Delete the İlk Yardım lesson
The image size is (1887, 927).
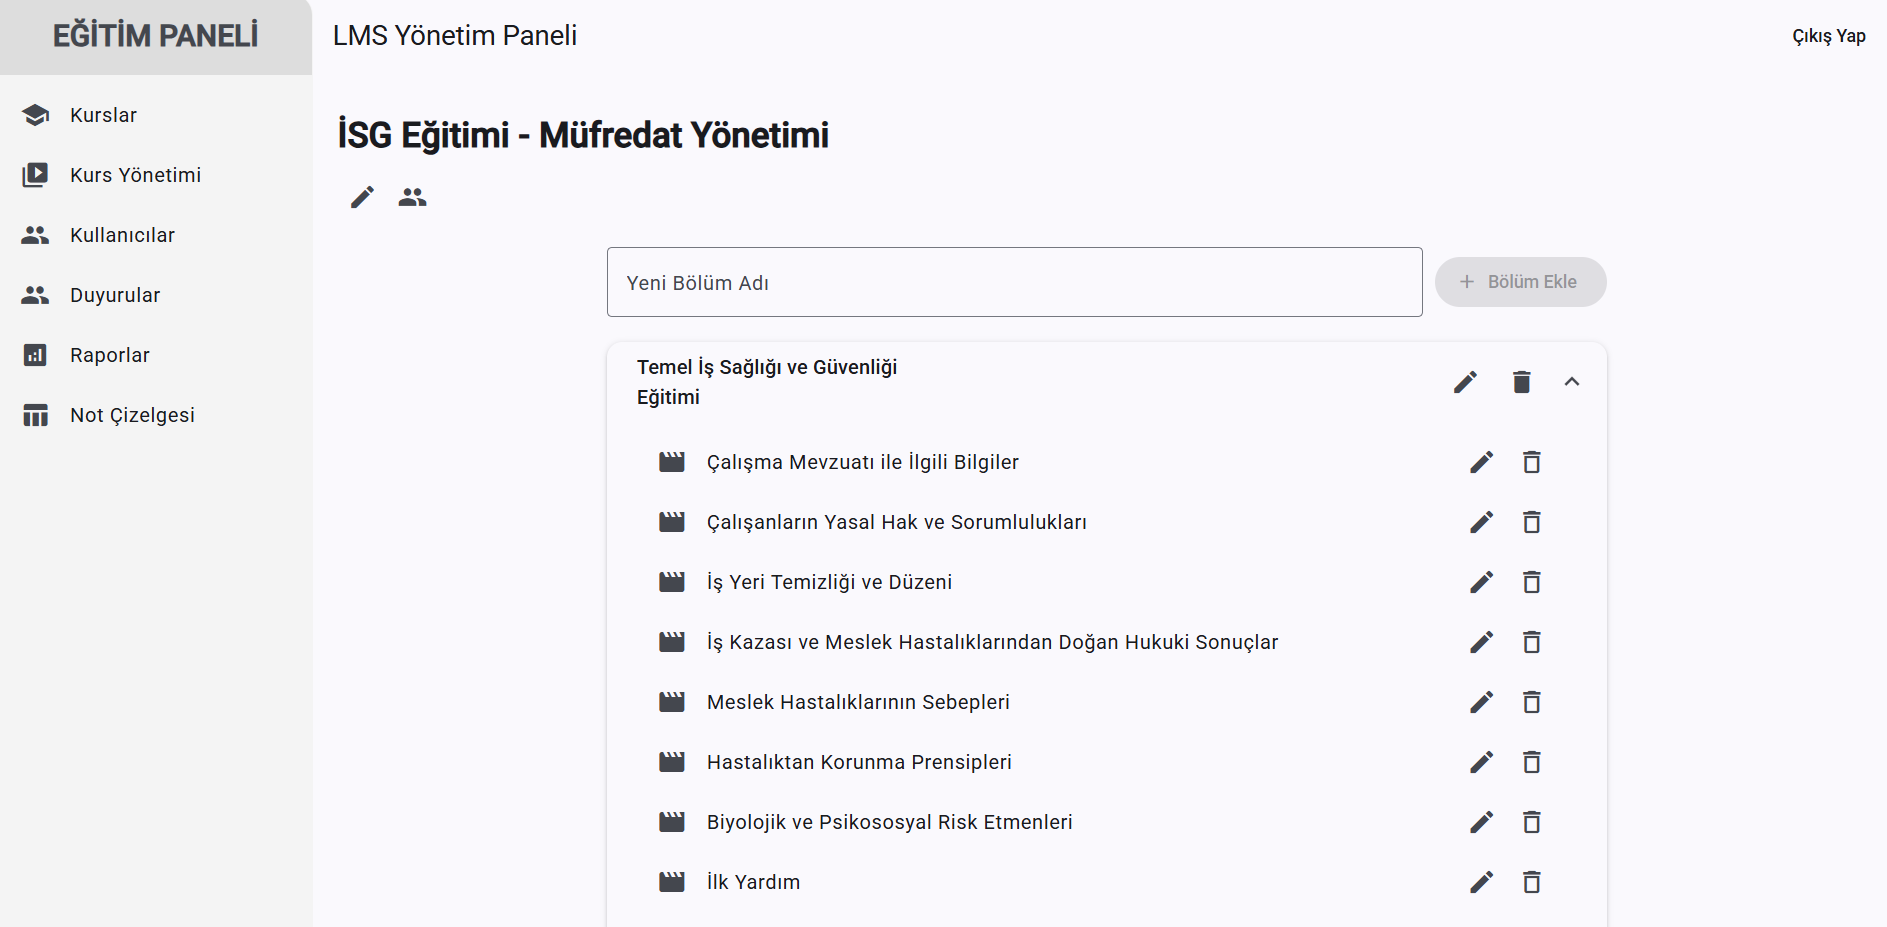[1531, 882]
